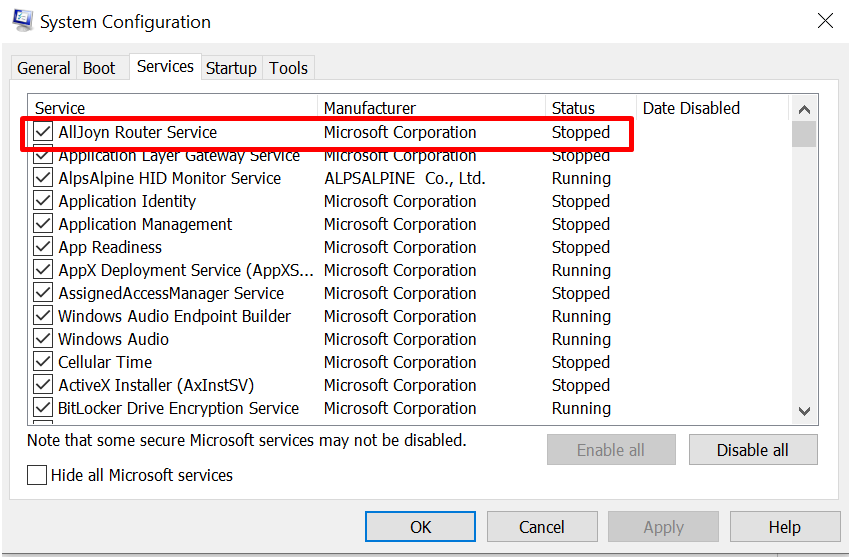Select the App Readiness row text

(x=110, y=247)
